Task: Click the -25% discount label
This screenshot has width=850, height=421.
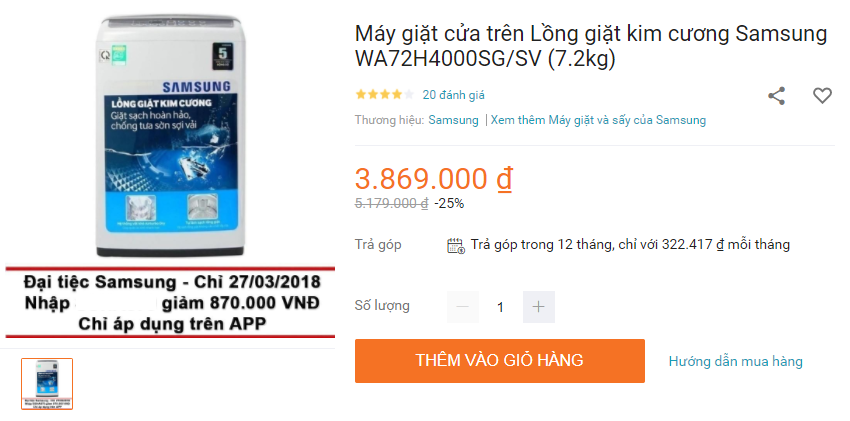Action: (x=449, y=204)
